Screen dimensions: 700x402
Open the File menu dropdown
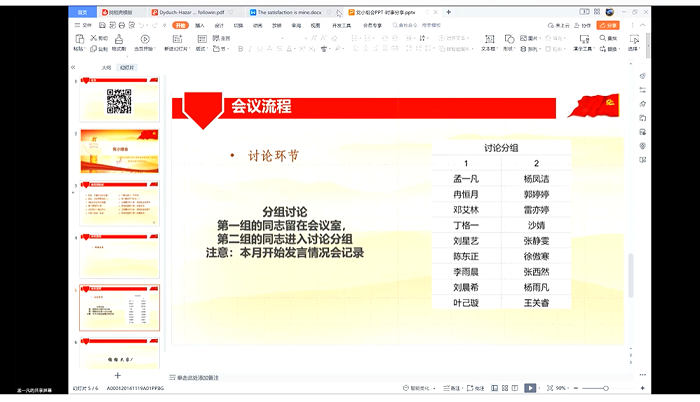[85, 24]
